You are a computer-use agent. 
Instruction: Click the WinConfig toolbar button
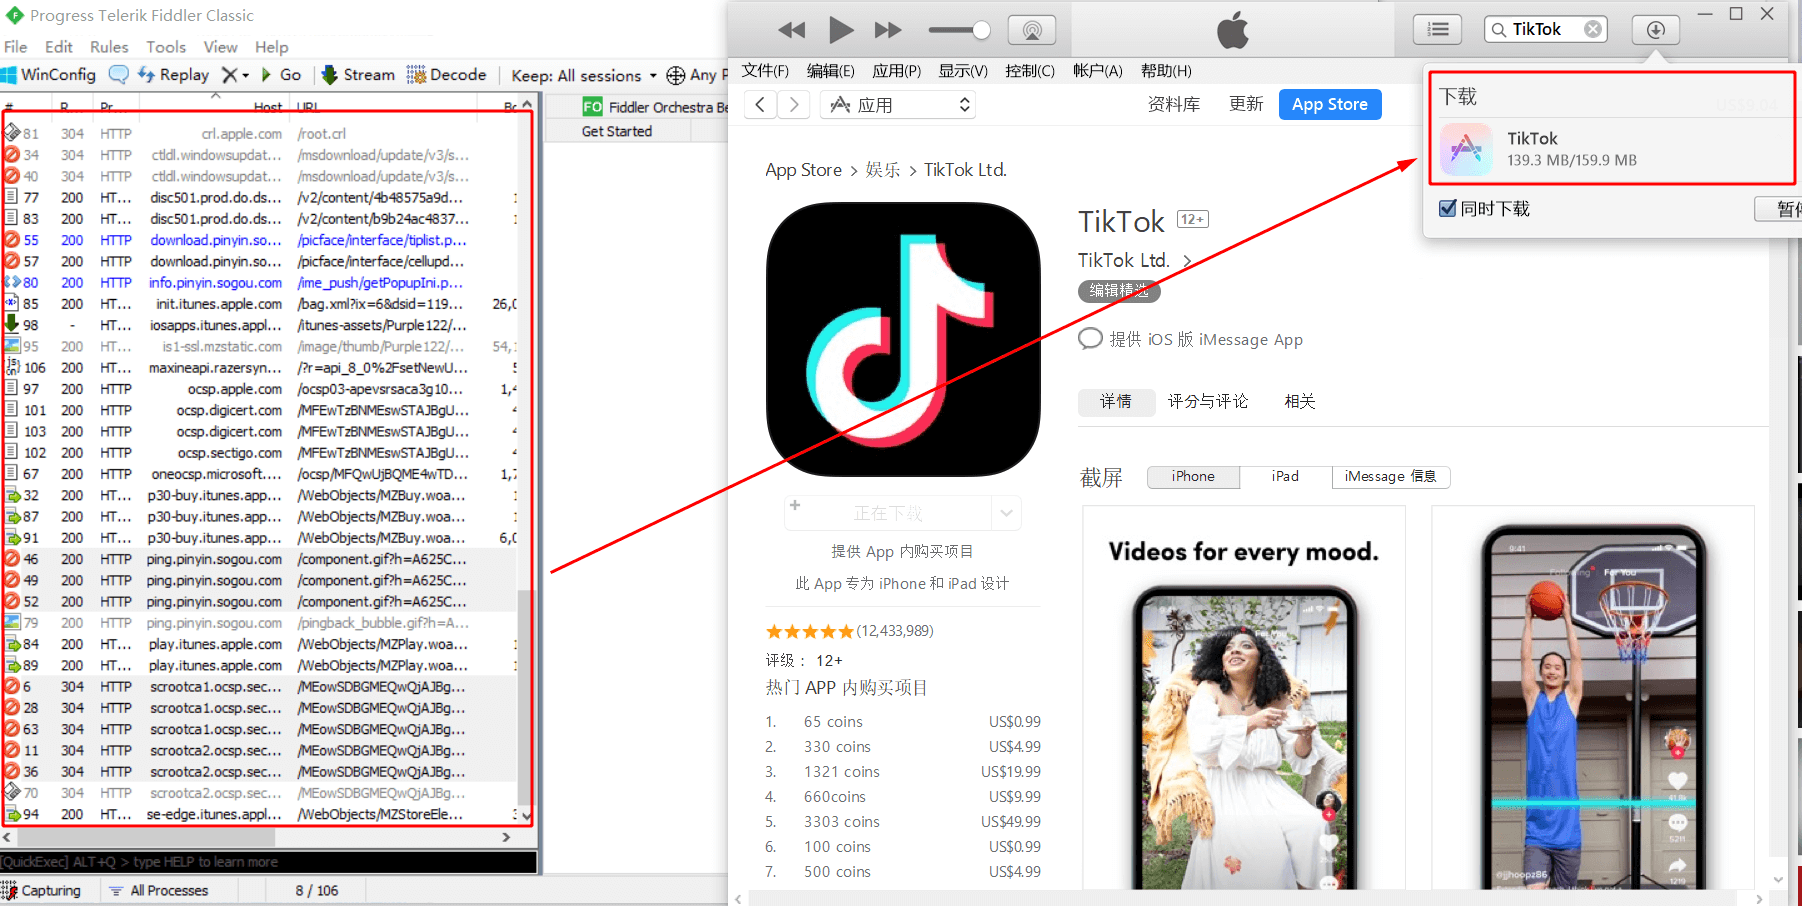pyautogui.click(x=49, y=75)
